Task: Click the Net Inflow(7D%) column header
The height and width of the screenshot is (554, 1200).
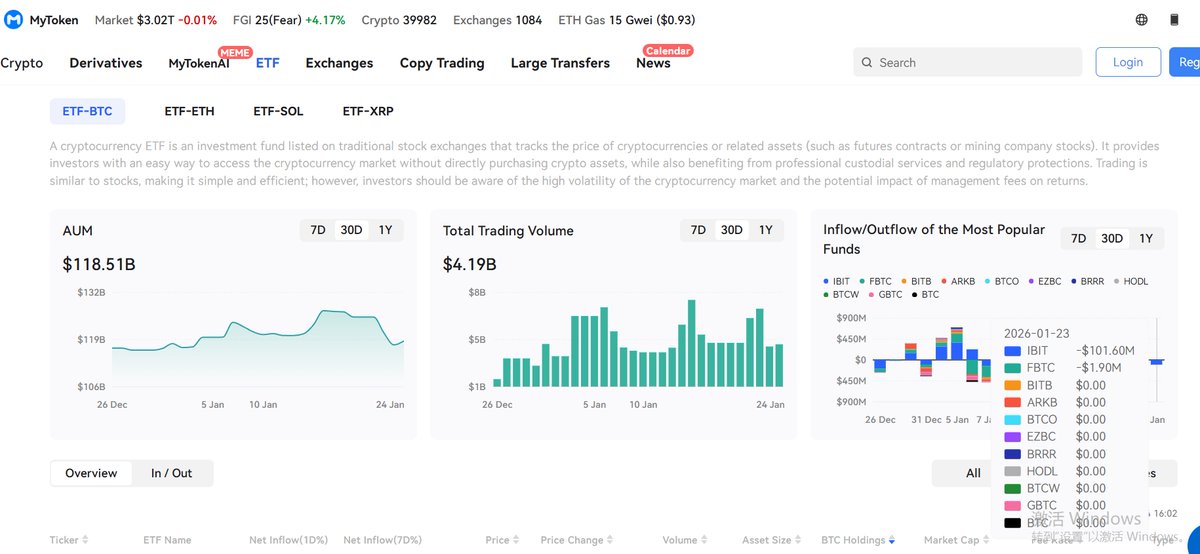Action: click(x=383, y=540)
